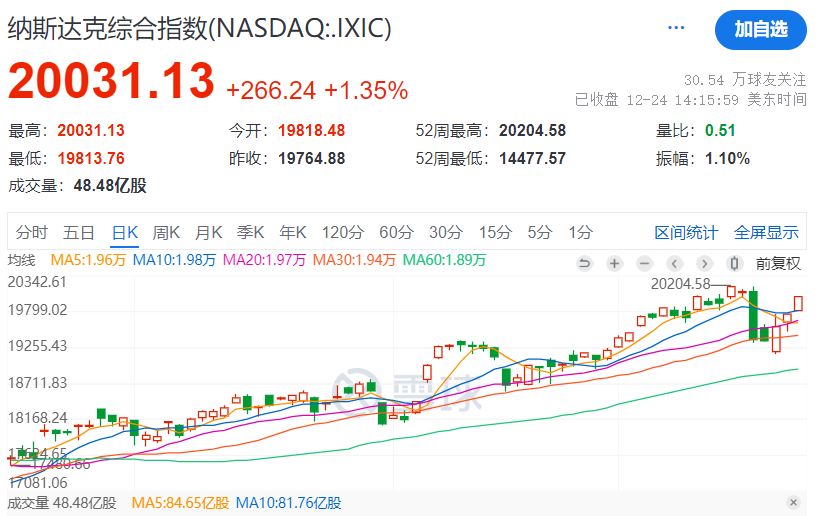Toggle the candlestick style icon
The width and height of the screenshot is (819, 516).
[735, 264]
